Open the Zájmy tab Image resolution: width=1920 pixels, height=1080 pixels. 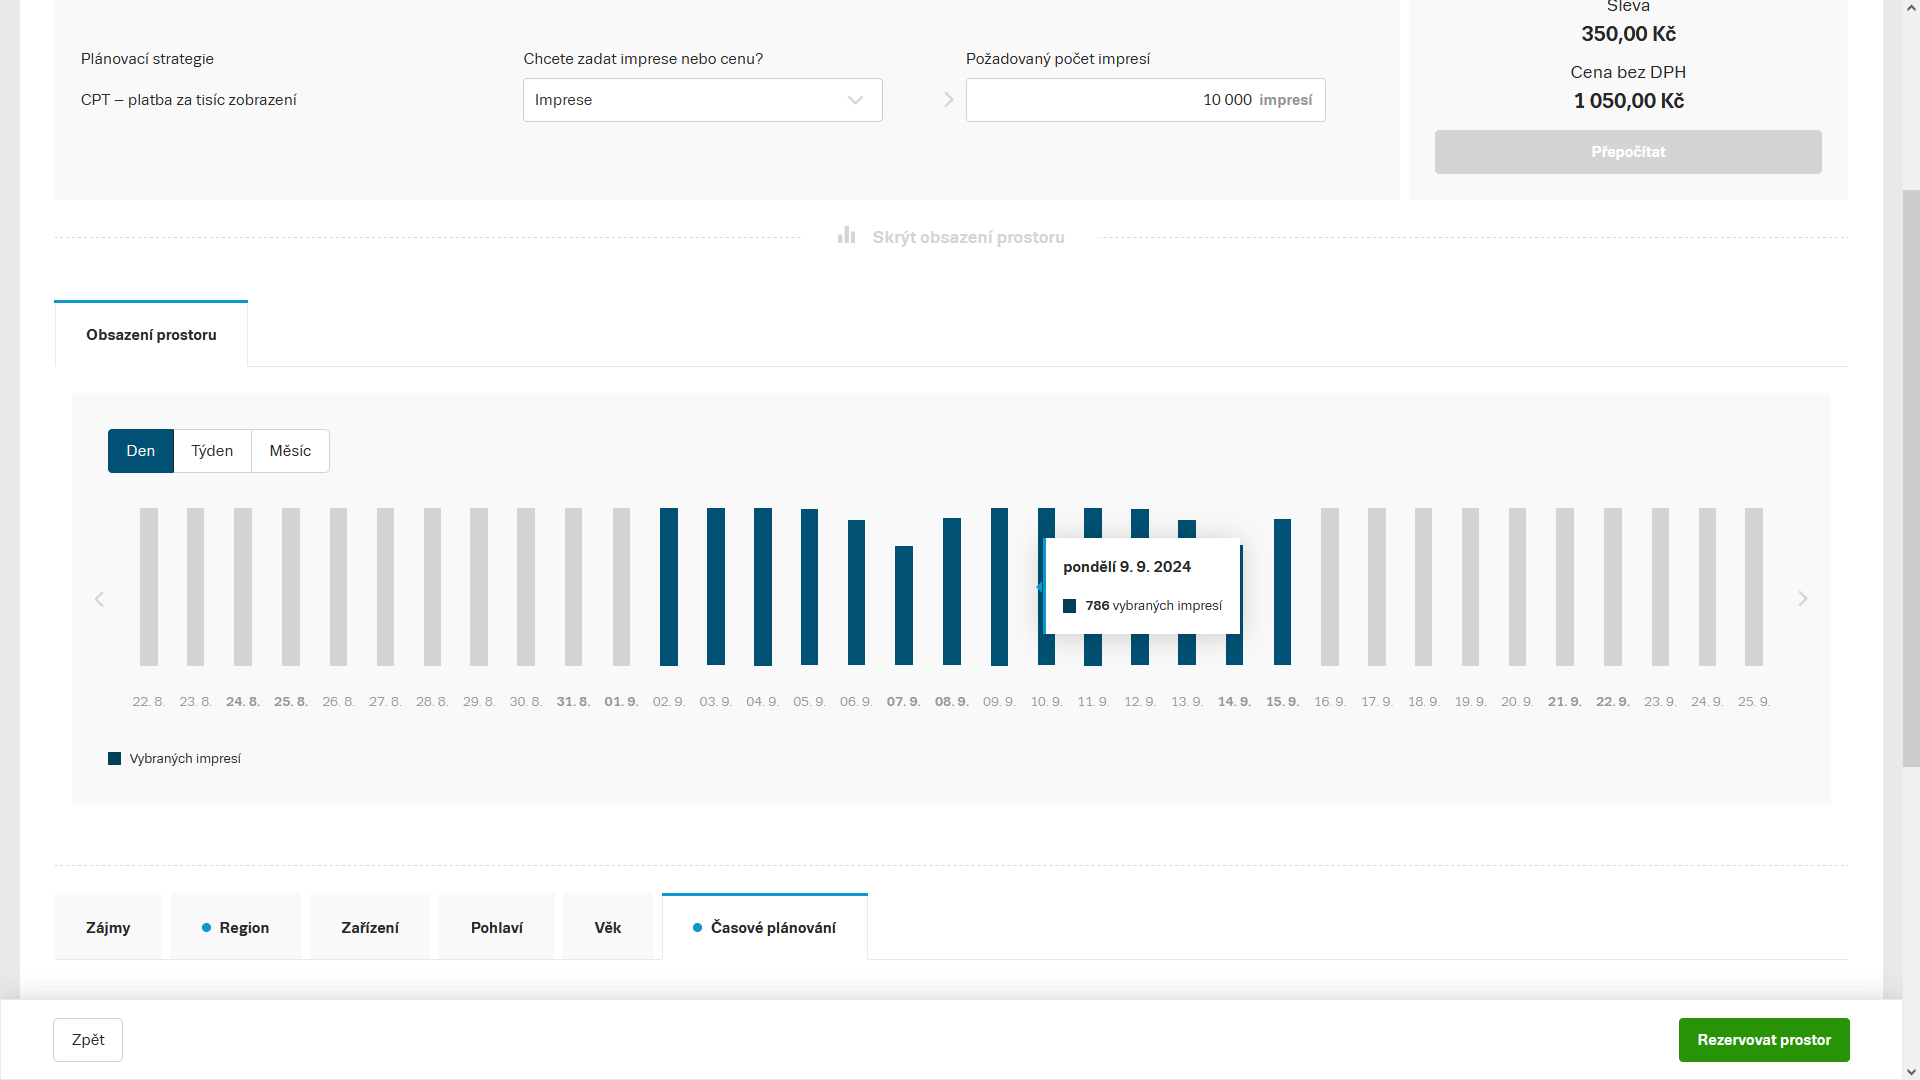(108, 928)
